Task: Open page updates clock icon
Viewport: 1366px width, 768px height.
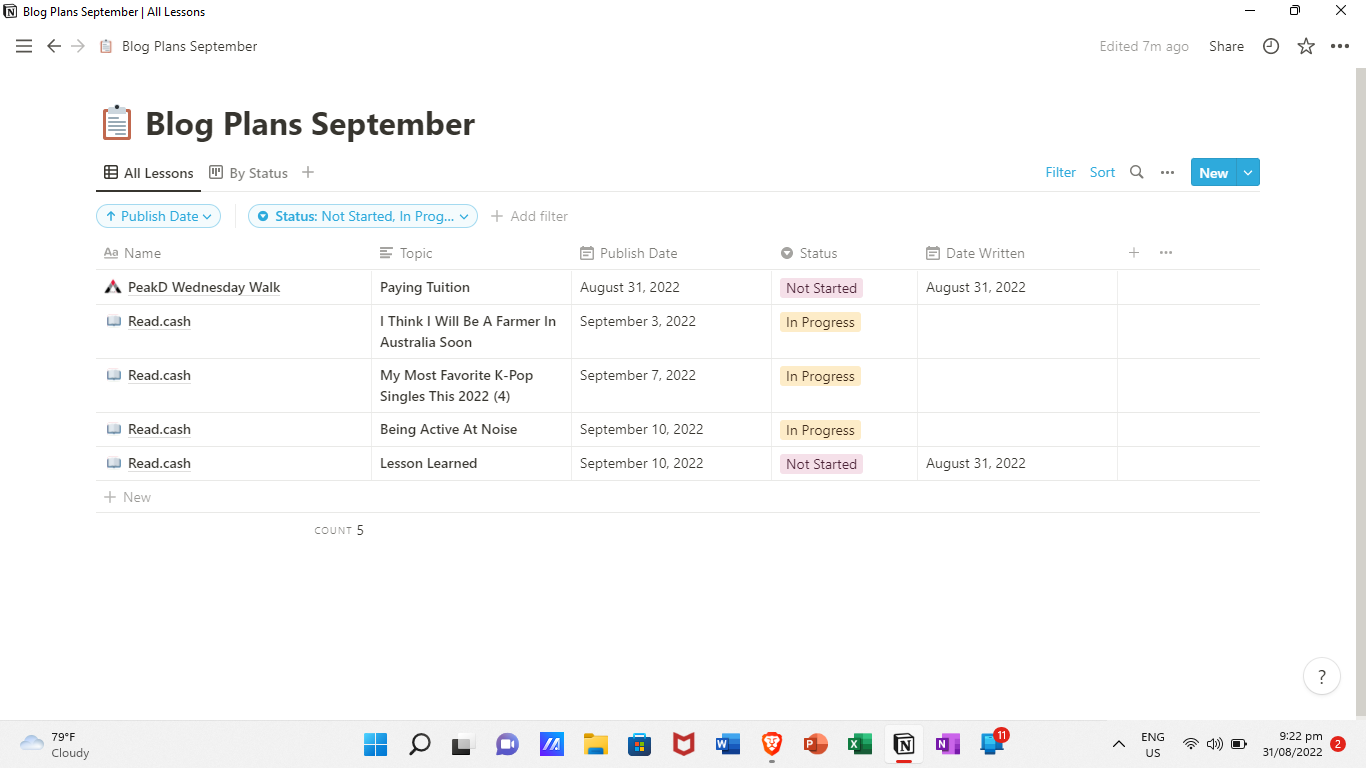Action: click(x=1271, y=46)
